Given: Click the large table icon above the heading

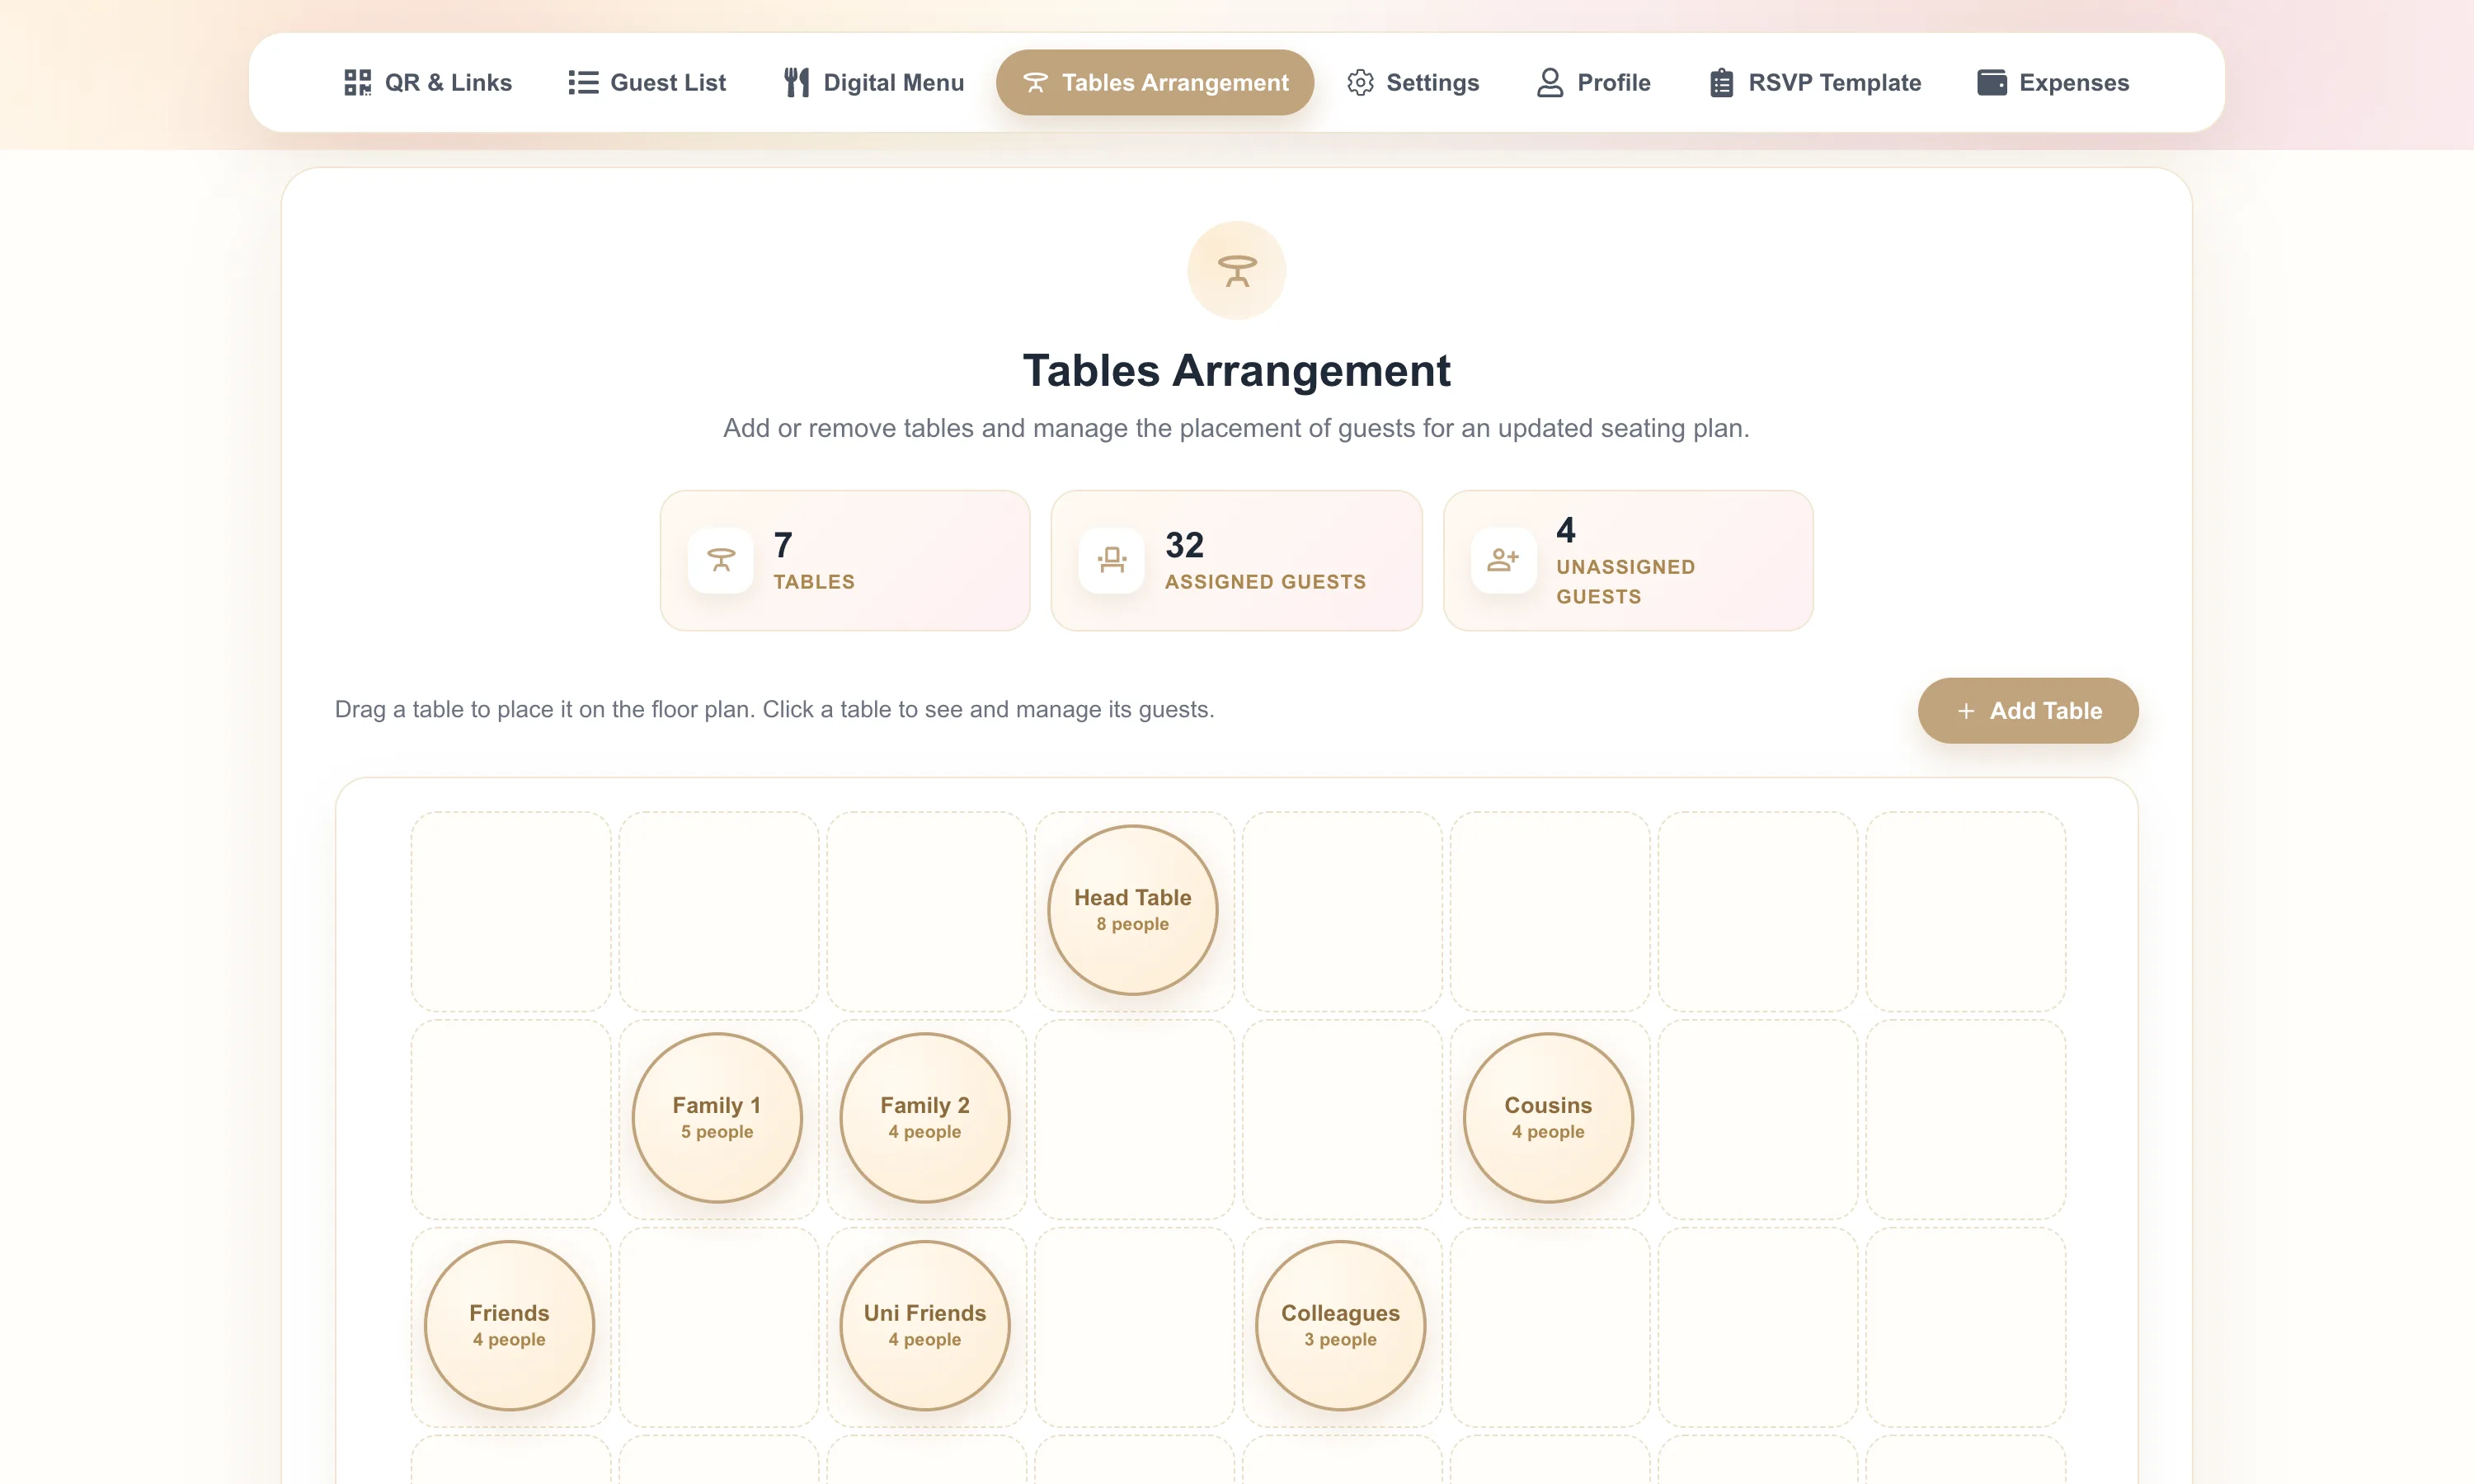Looking at the screenshot, I should [1236, 270].
